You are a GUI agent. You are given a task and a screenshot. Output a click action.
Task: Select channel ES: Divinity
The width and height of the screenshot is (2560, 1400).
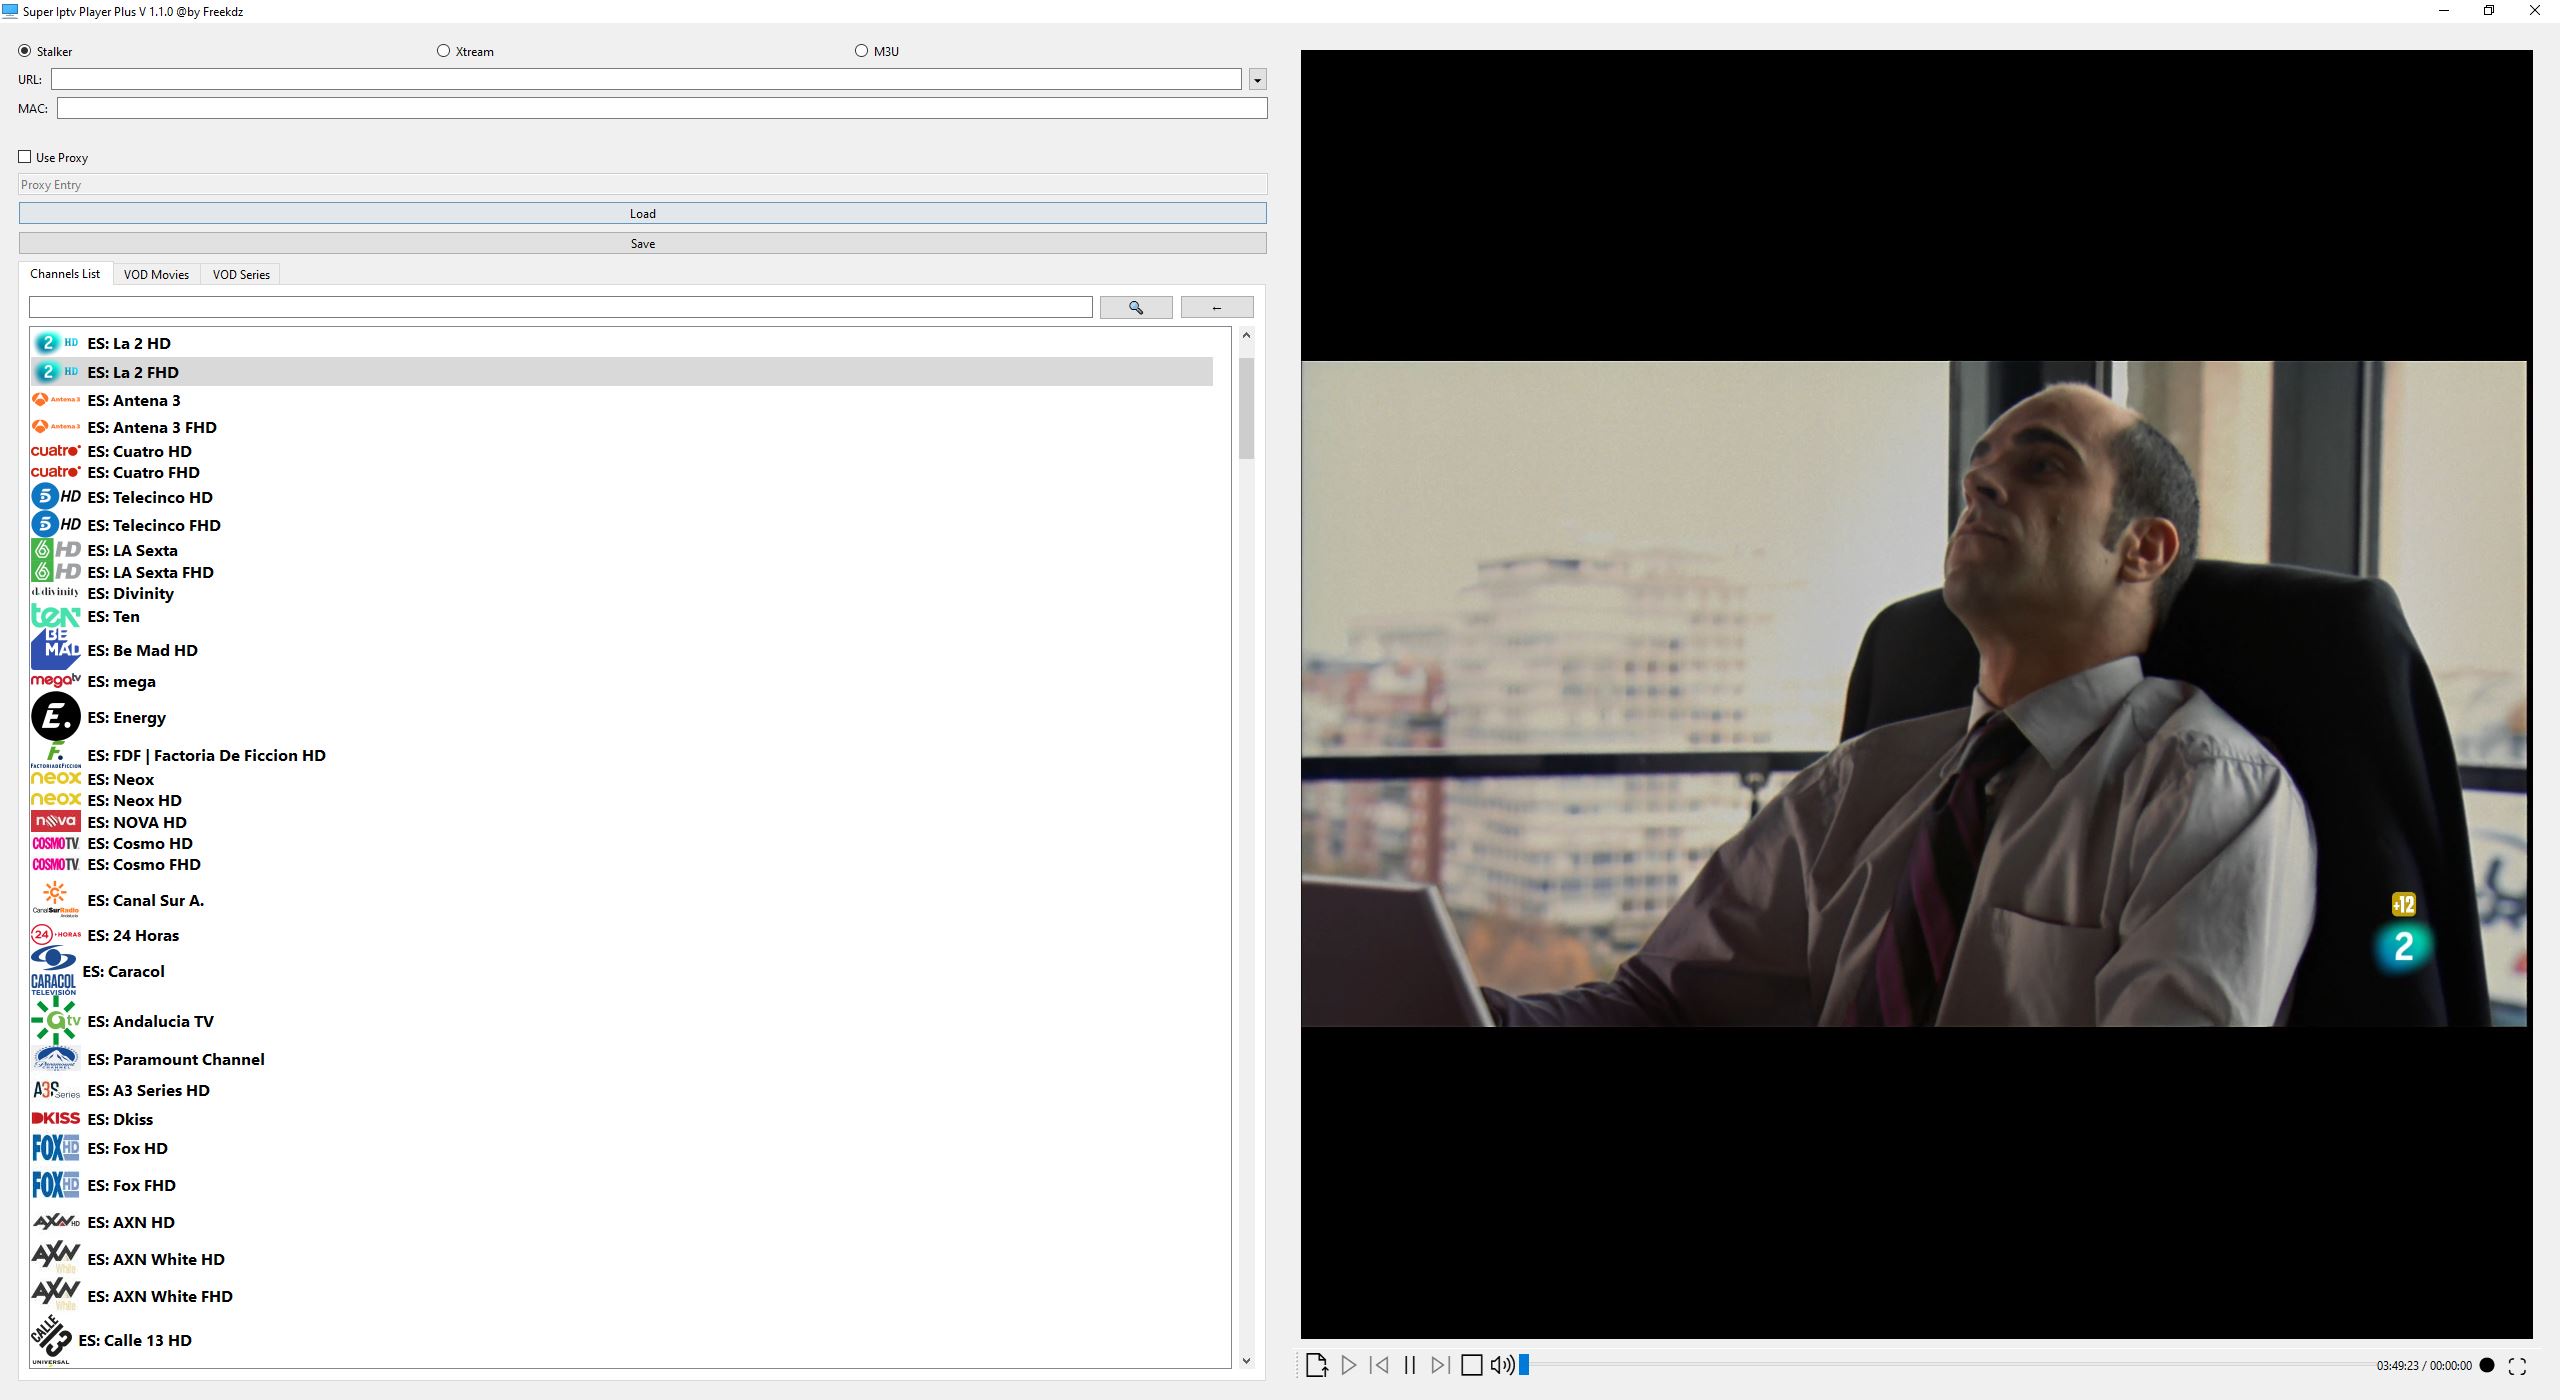(622, 593)
